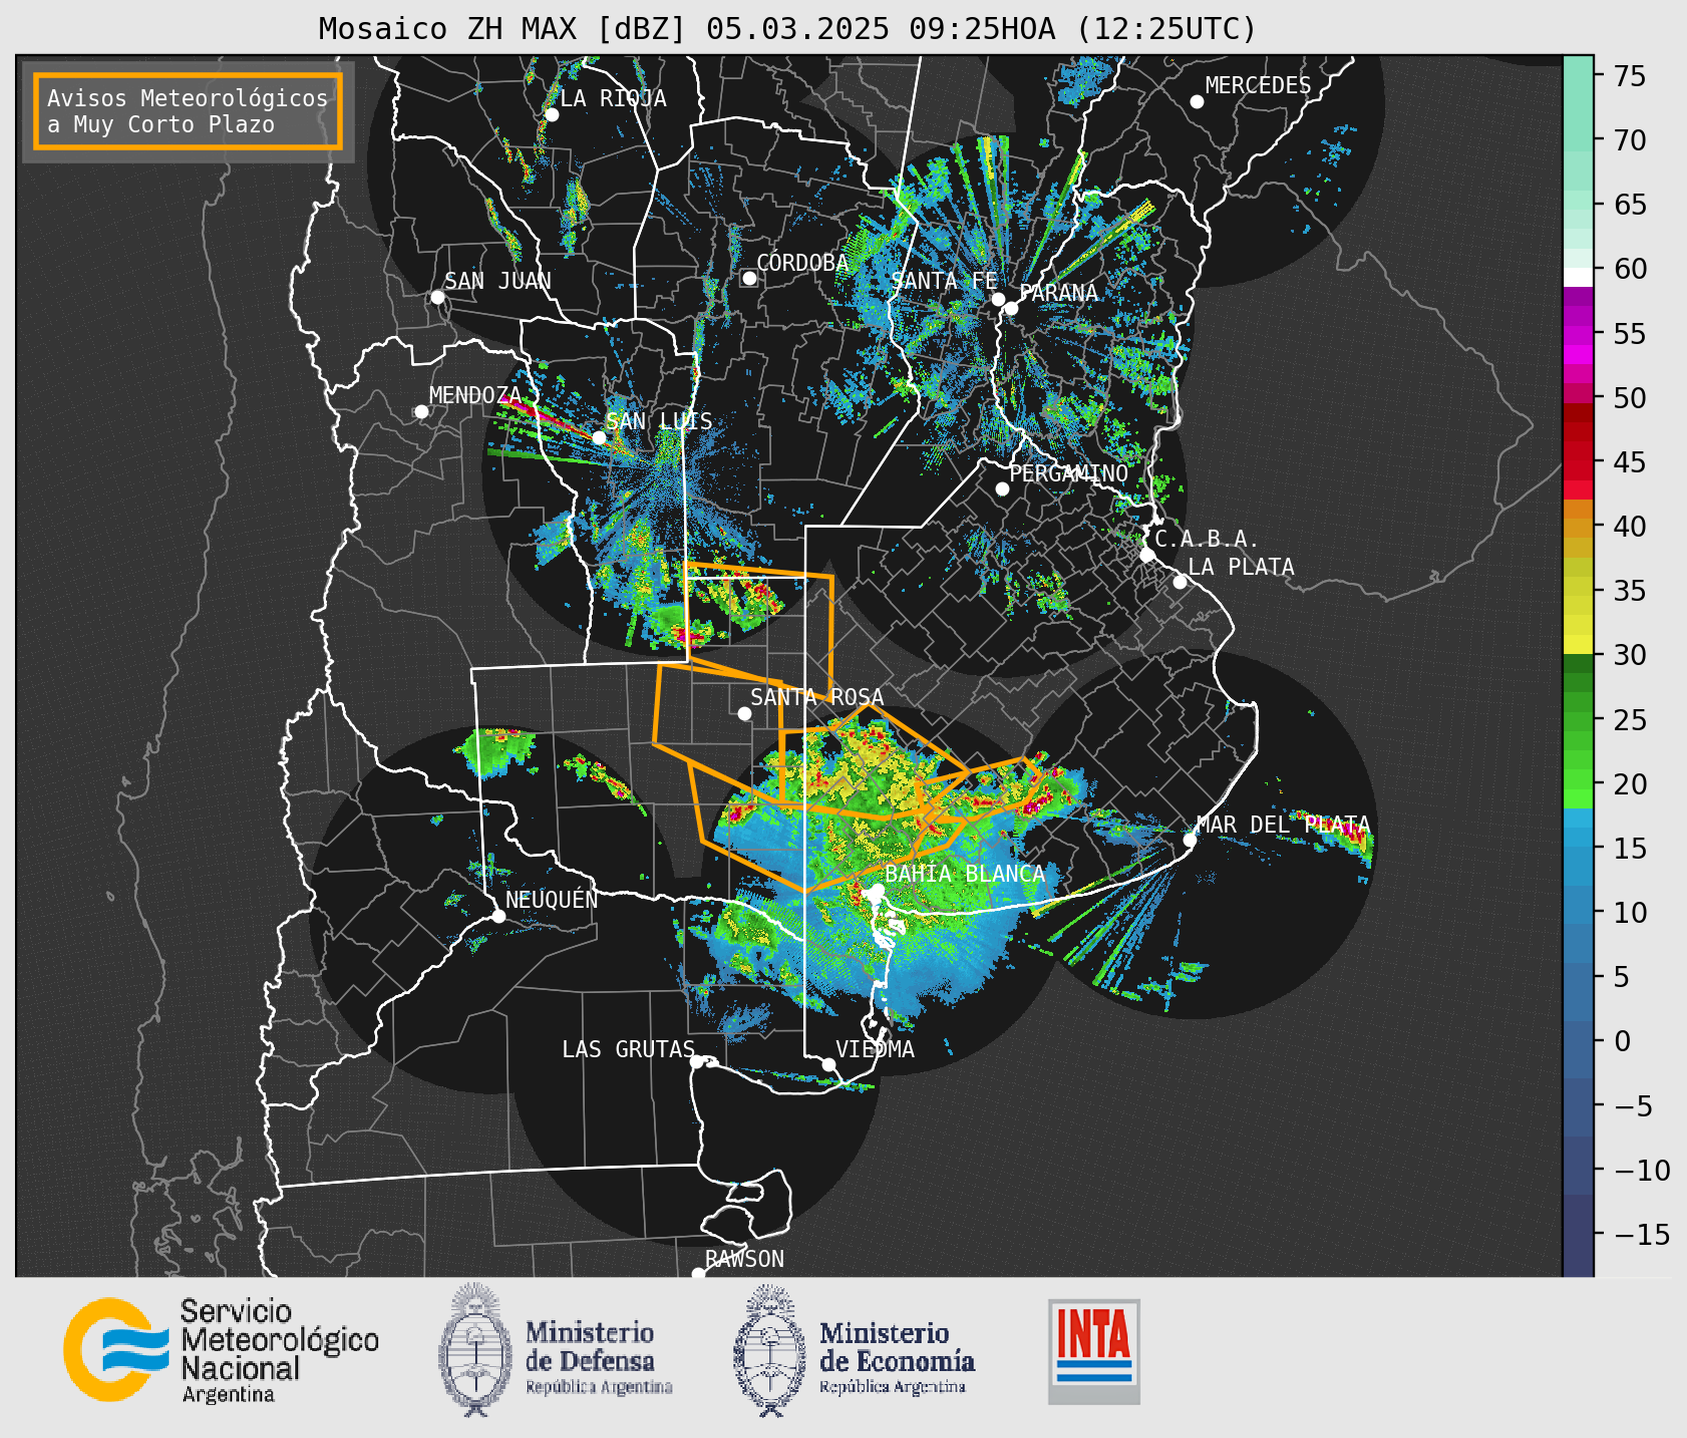Click the CORDOBA city label
Viewport: 1687px width, 1438px height.
tap(803, 263)
